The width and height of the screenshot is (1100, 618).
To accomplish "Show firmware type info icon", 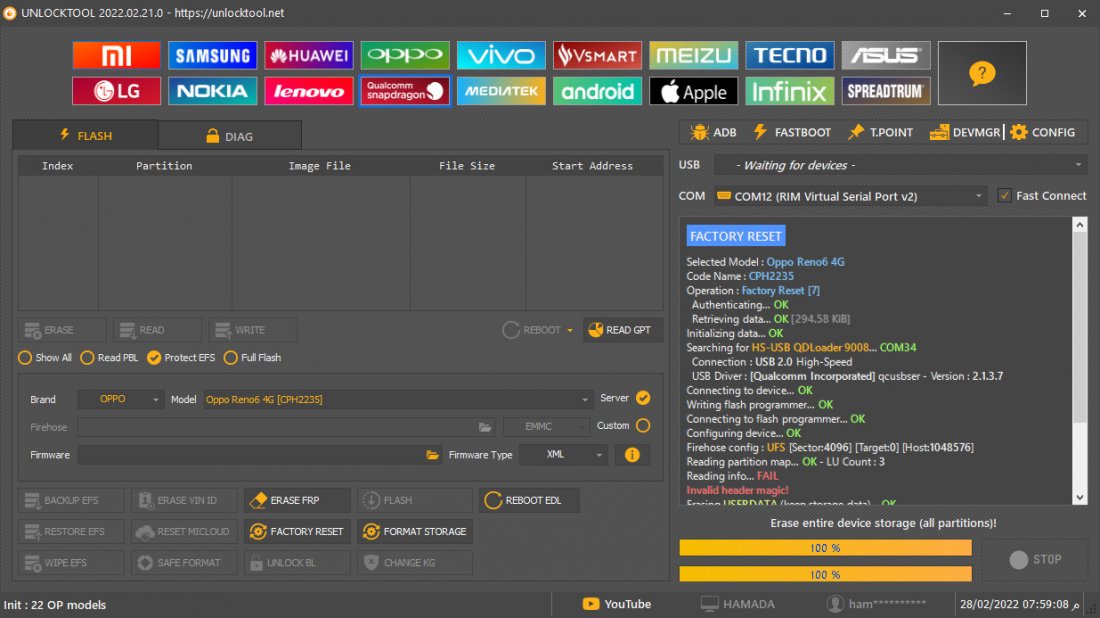I will 632,455.
